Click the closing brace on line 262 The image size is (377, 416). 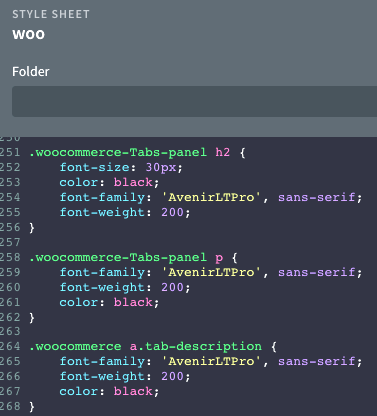(x=32, y=318)
